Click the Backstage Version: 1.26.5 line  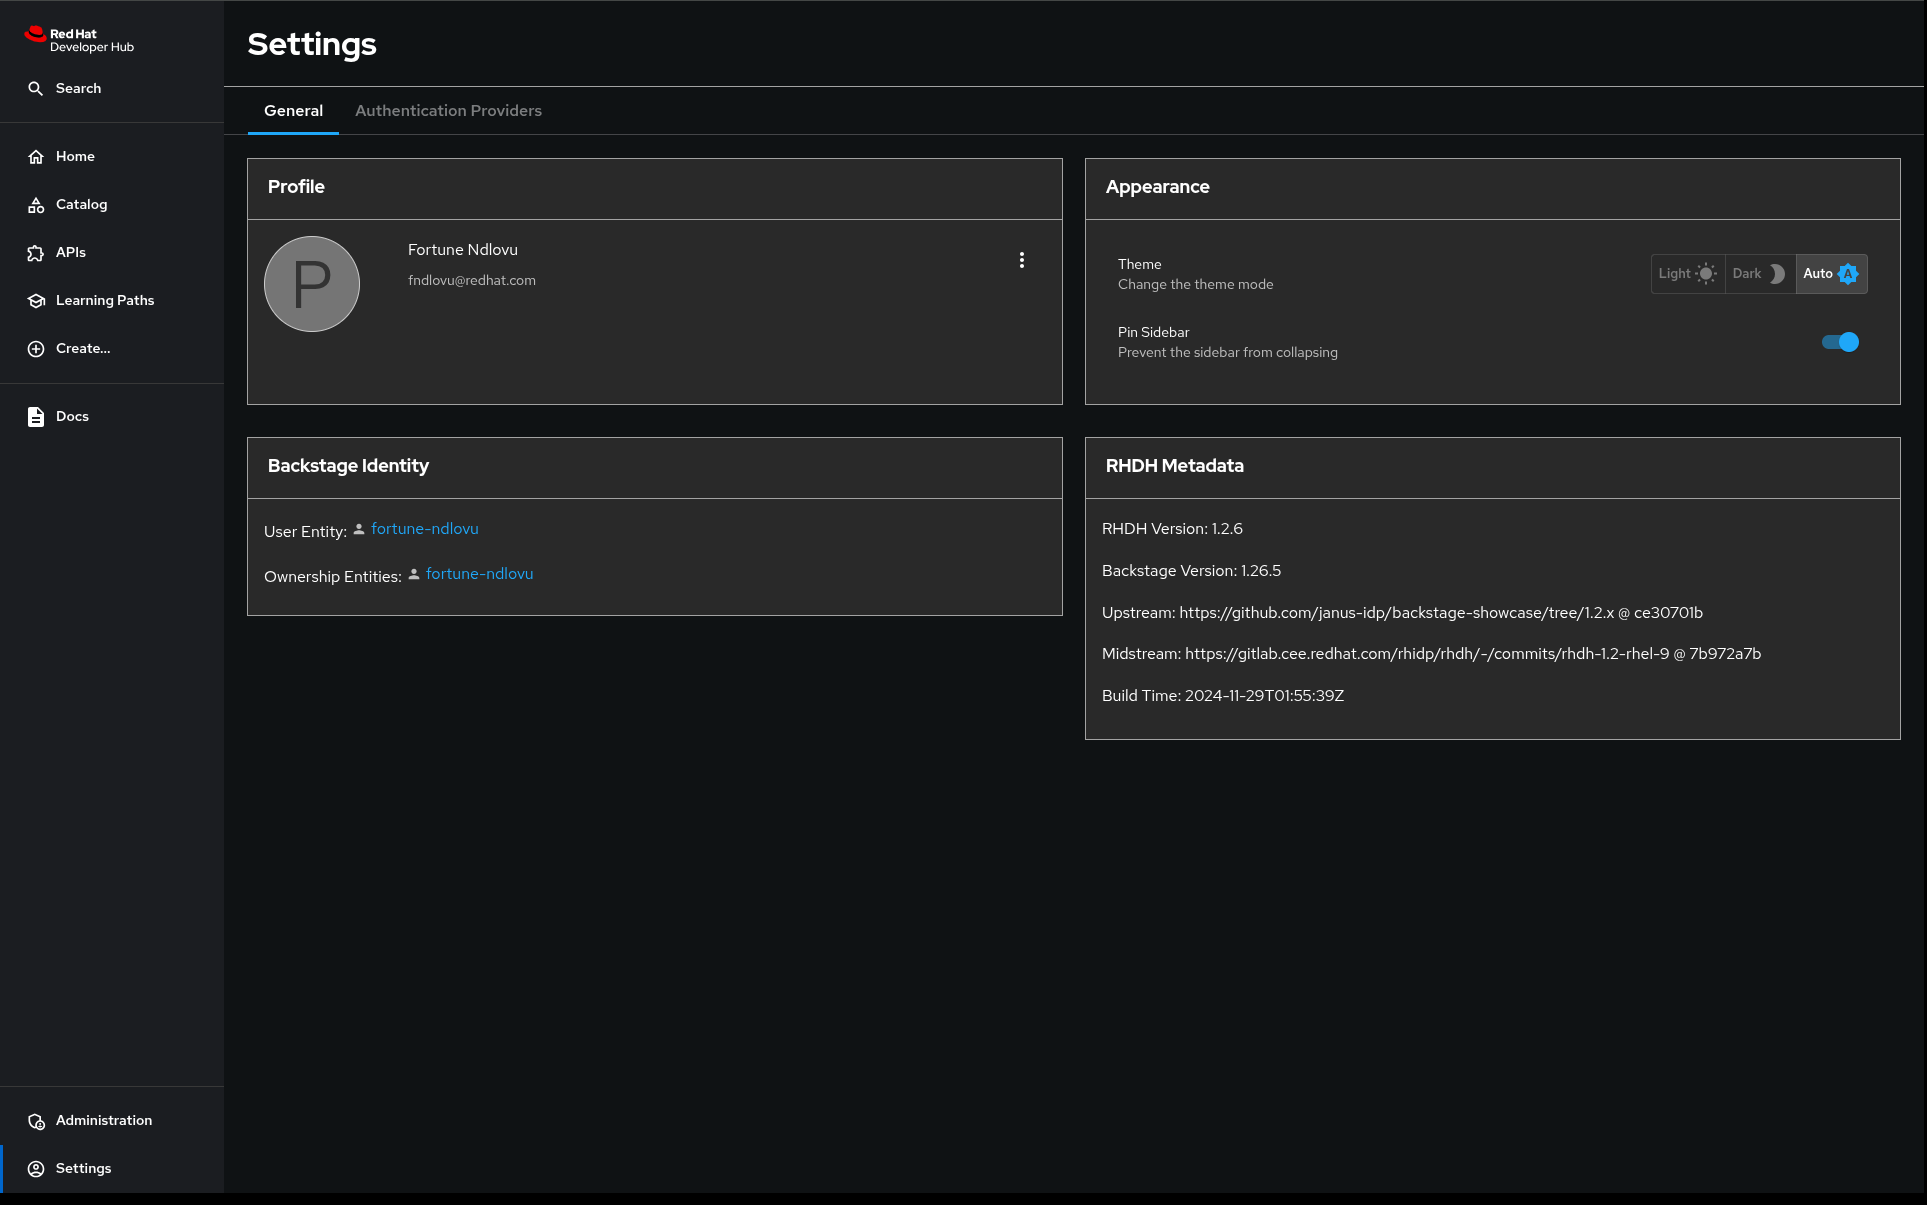click(1191, 571)
